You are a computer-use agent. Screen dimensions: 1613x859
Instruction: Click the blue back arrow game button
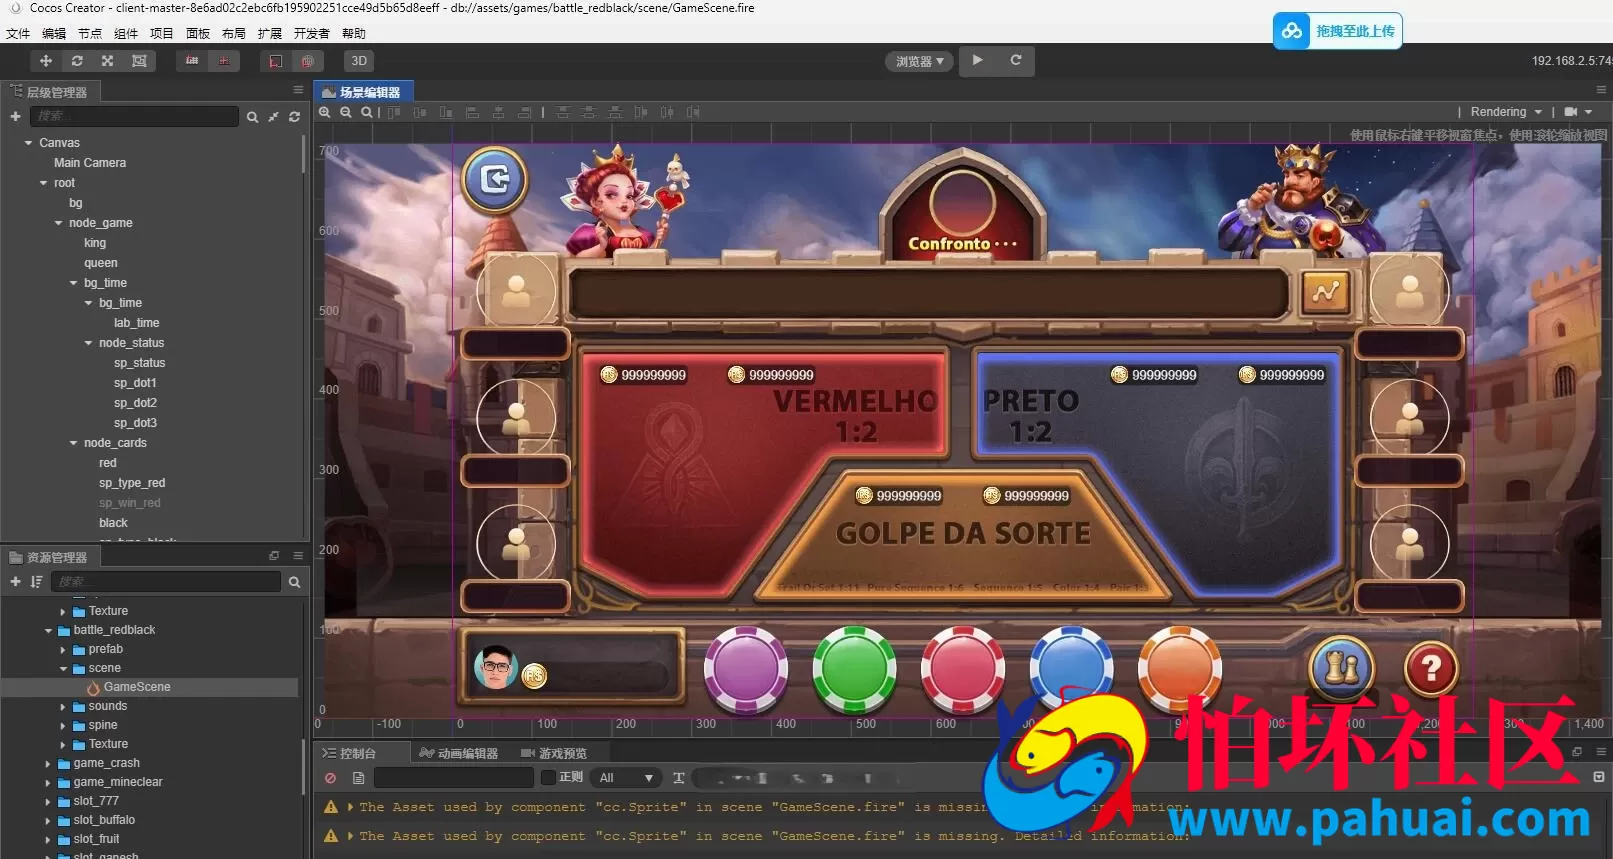click(x=495, y=179)
